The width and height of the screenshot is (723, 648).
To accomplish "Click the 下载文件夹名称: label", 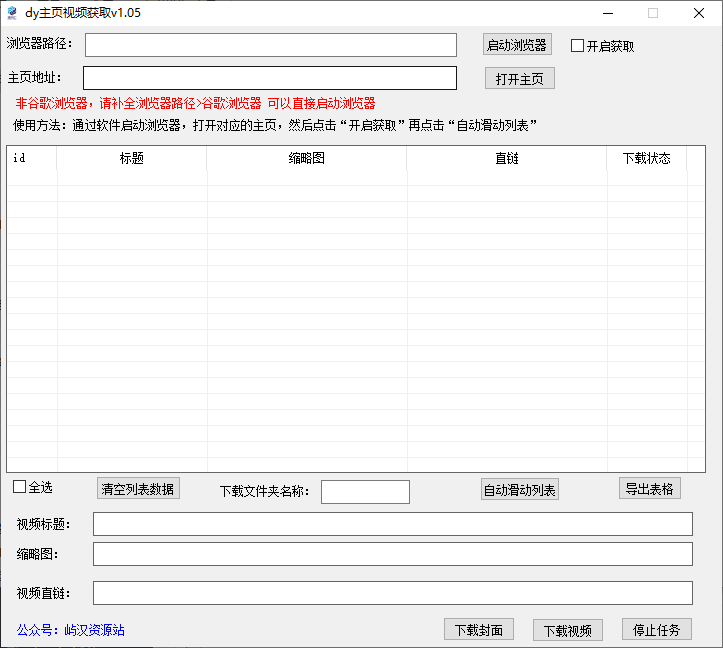I will (264, 491).
